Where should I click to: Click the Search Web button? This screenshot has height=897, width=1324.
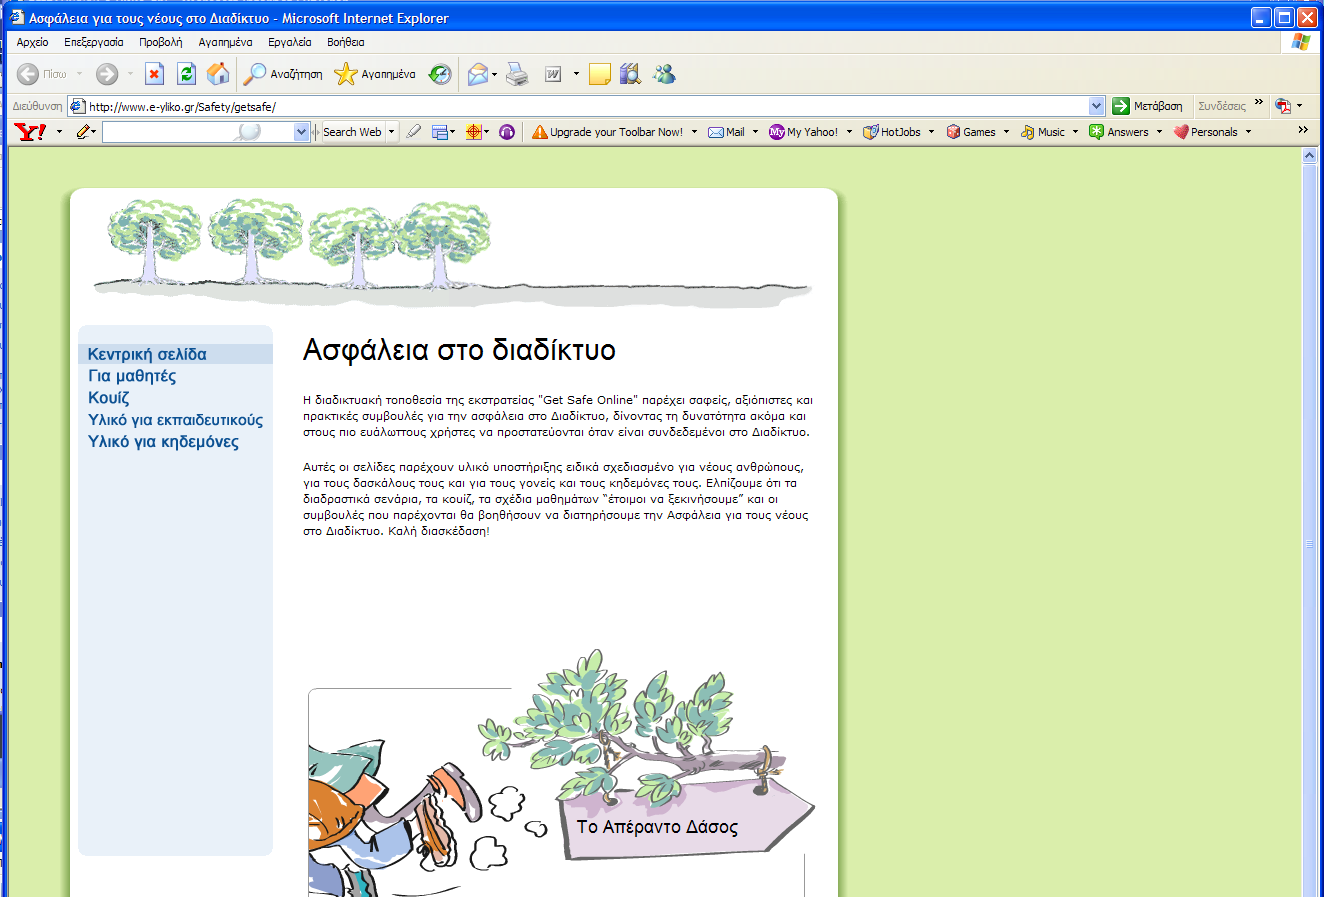pos(352,132)
